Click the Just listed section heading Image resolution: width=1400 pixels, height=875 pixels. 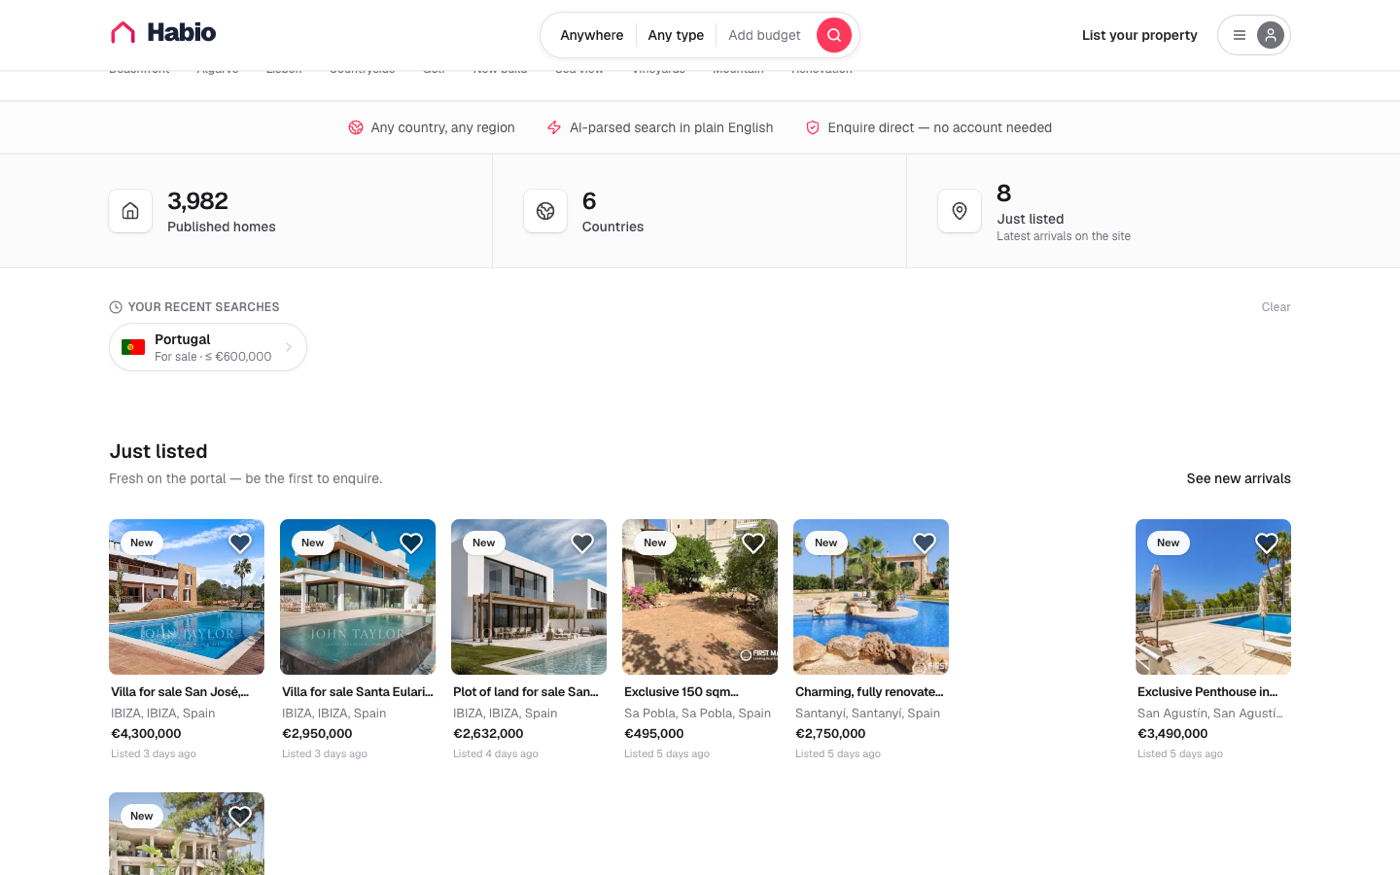coord(158,451)
